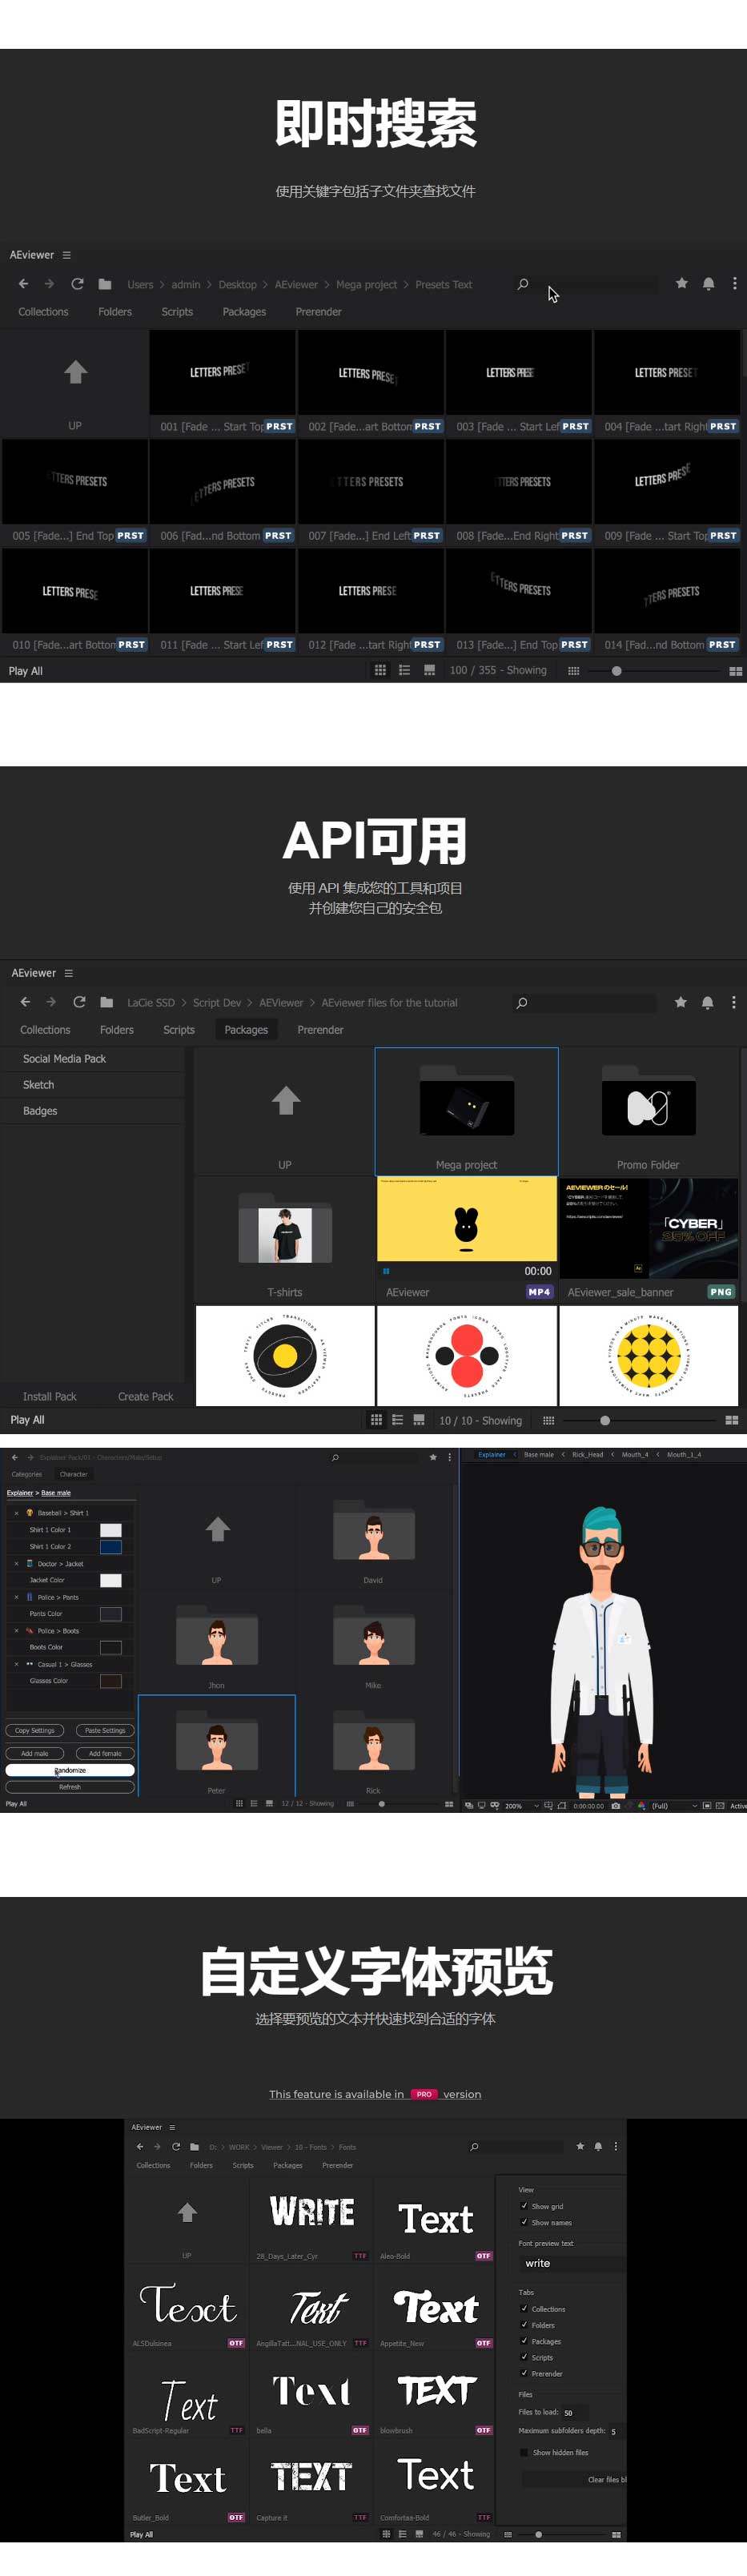Click the search magnifier in Presets Text panel
The height and width of the screenshot is (2576, 747).
[522, 284]
